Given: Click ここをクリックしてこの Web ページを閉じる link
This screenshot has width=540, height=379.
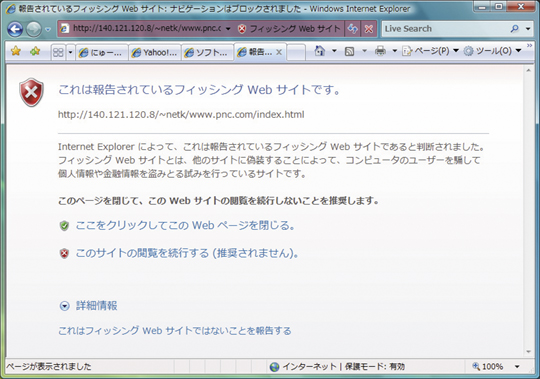Looking at the screenshot, I should [185, 225].
